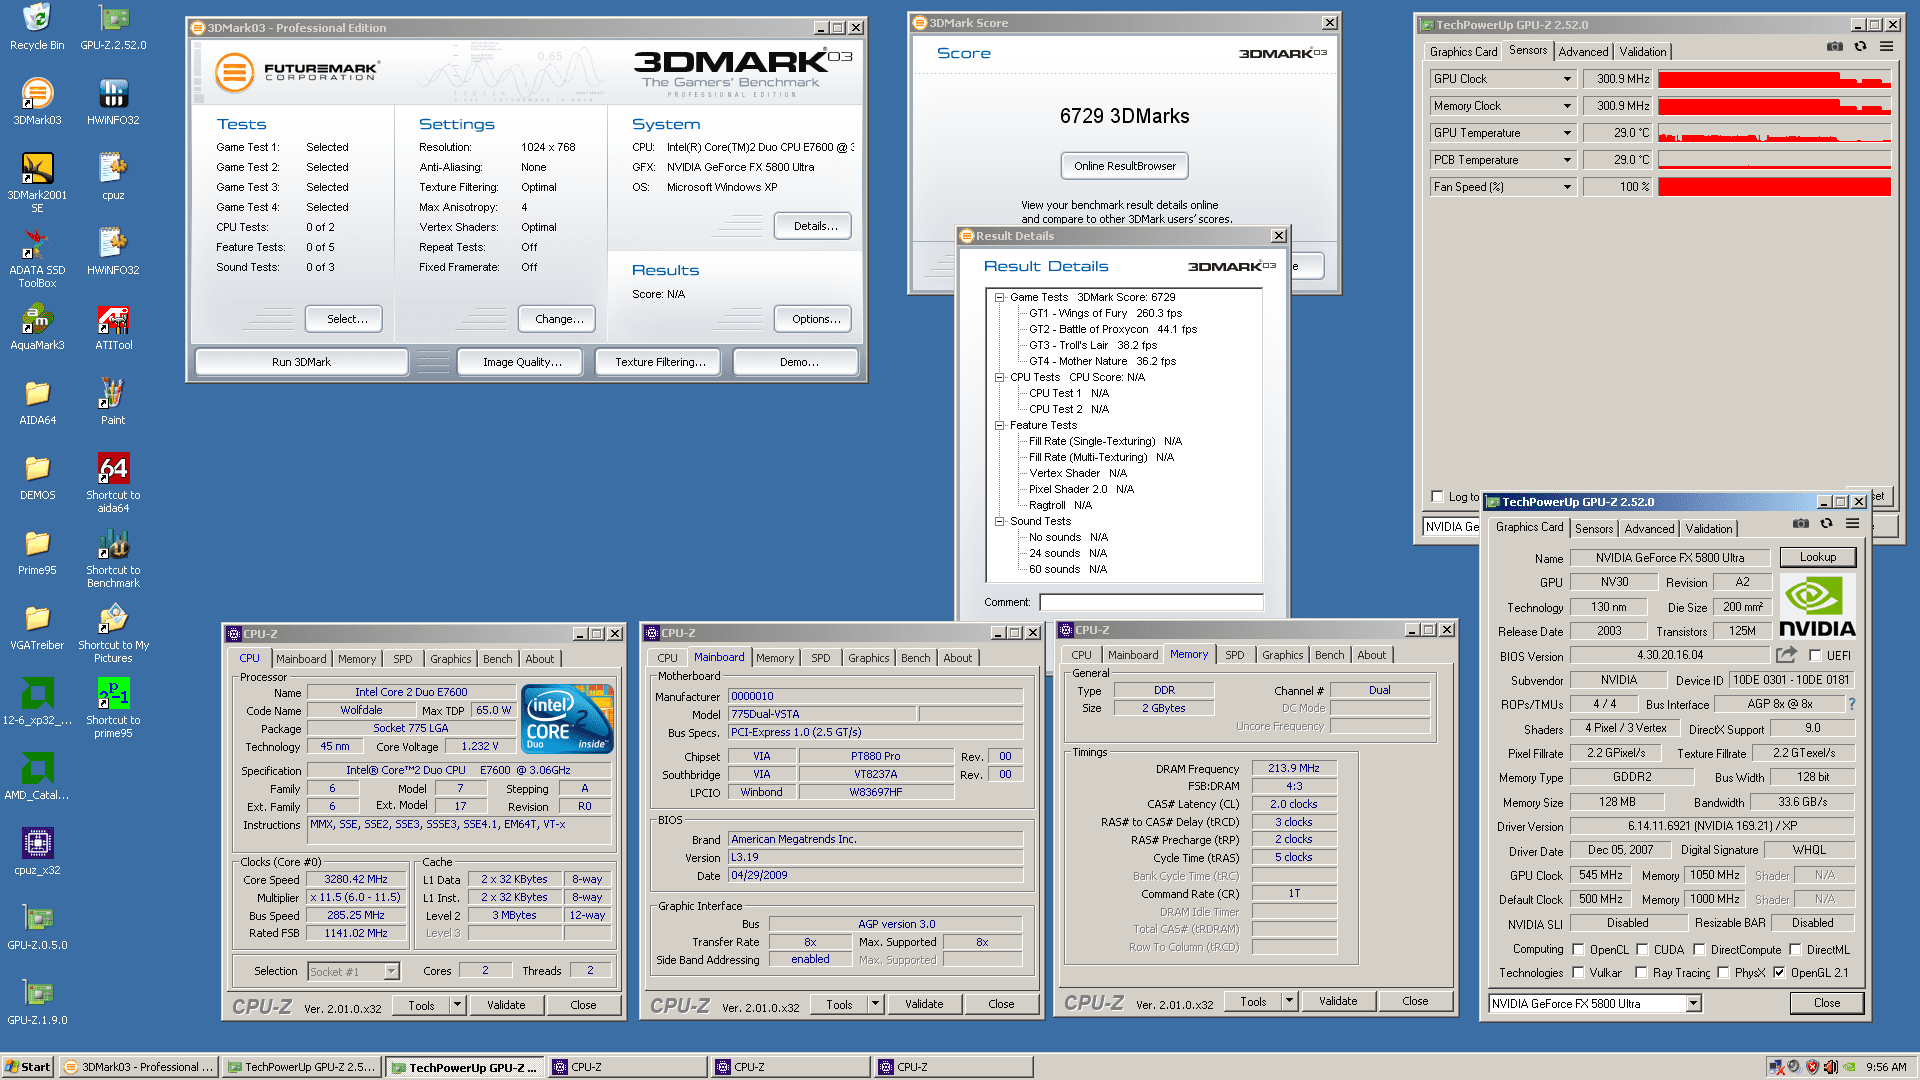Switch to Validation tab in GPU-Z Sensors window
1920x1080 pixels.
tap(1643, 52)
